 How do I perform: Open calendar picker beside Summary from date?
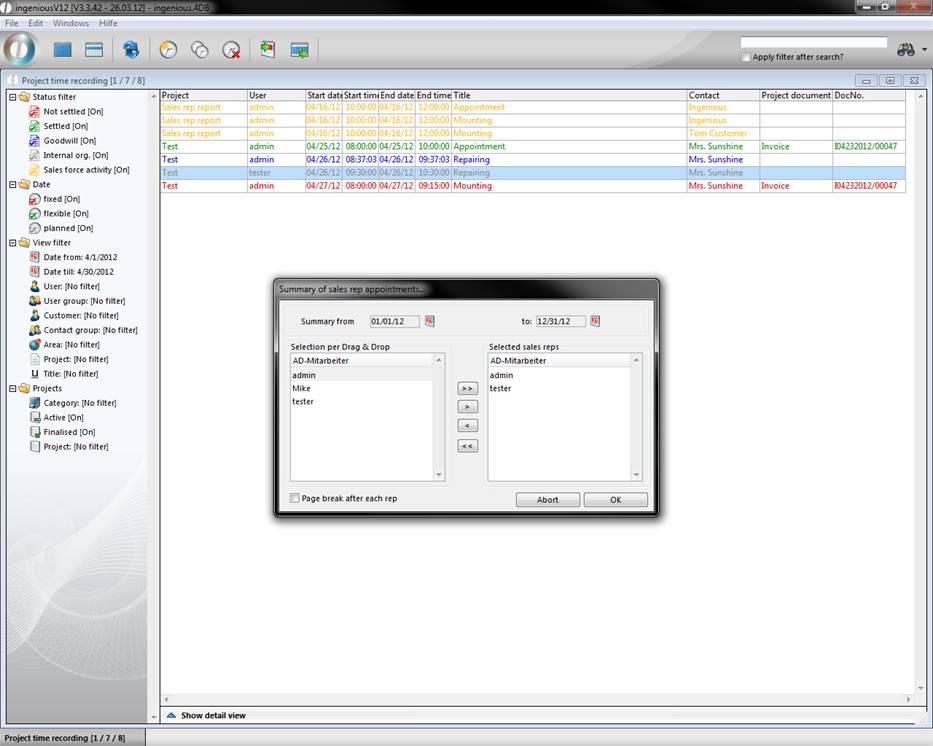pos(430,321)
